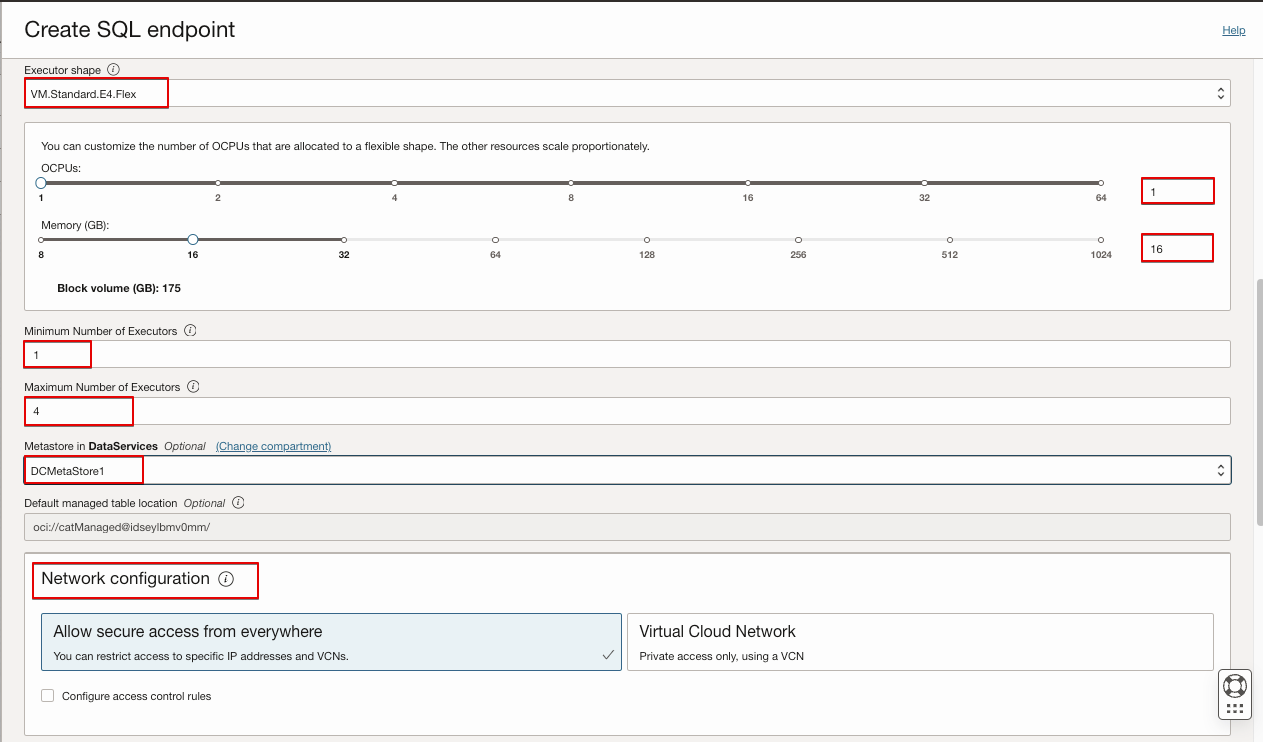
Task: Set Memory slider to the 64 mark
Action: click(x=495, y=240)
